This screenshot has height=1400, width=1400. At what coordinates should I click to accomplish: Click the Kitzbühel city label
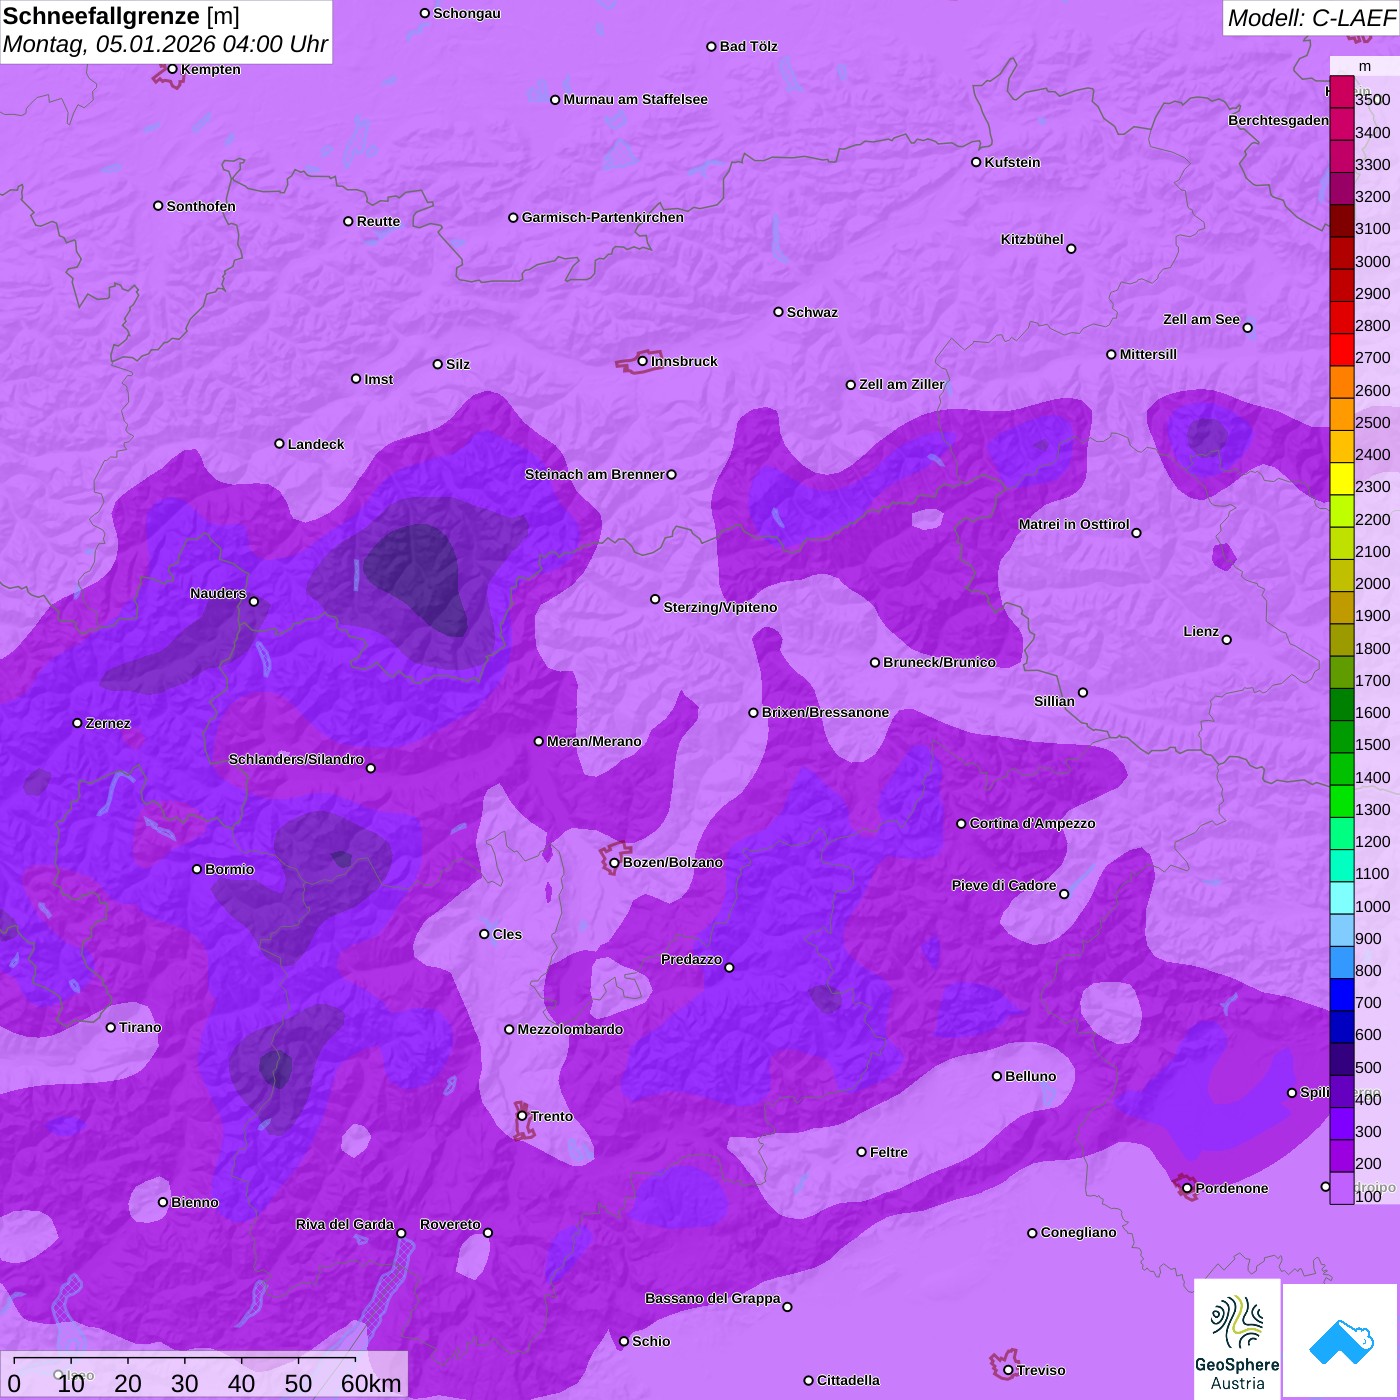tap(1032, 239)
